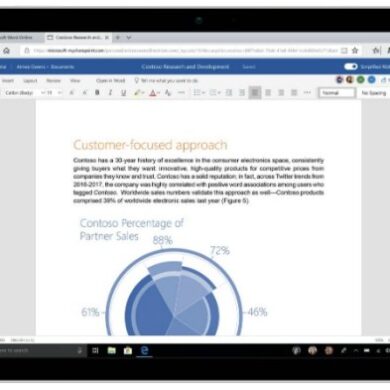Open the Documents breadcrumb link in the header
The image size is (390, 390).
[x=62, y=67]
